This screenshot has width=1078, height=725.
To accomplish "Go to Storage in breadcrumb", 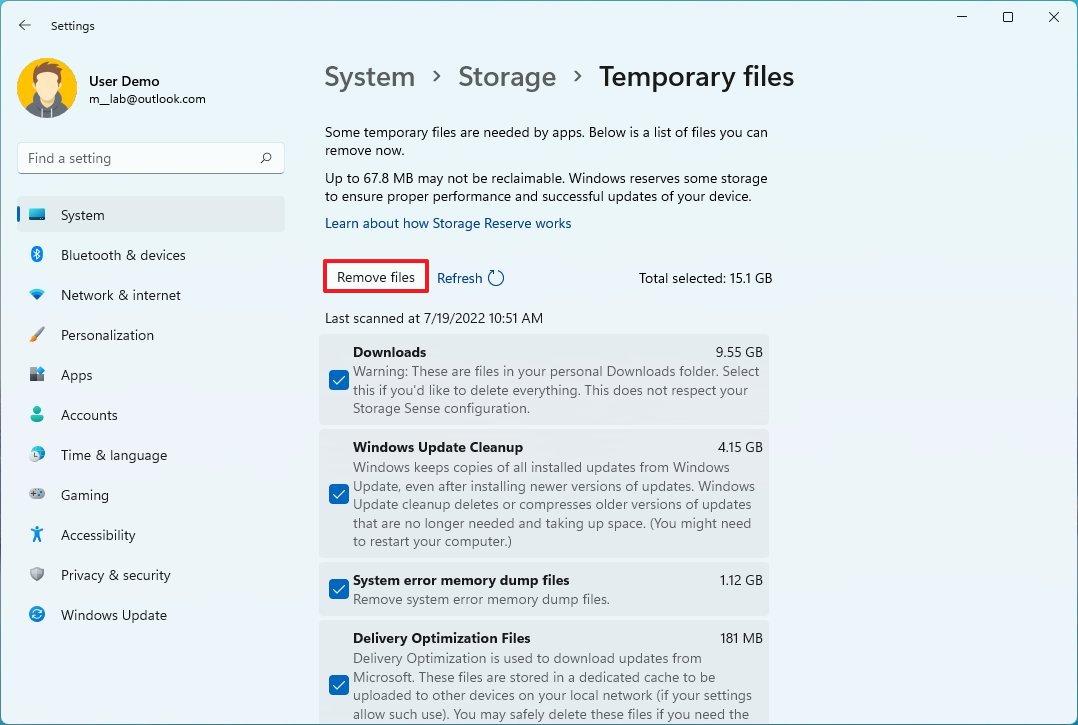I will 507,77.
